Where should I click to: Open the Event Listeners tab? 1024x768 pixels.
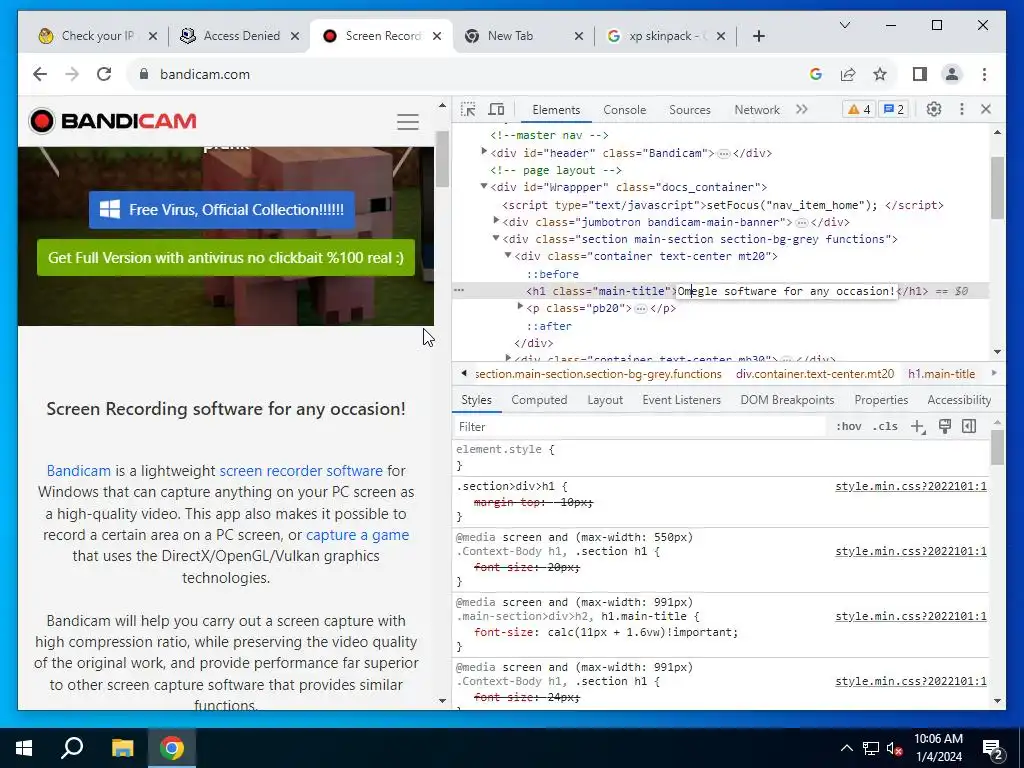[681, 400]
